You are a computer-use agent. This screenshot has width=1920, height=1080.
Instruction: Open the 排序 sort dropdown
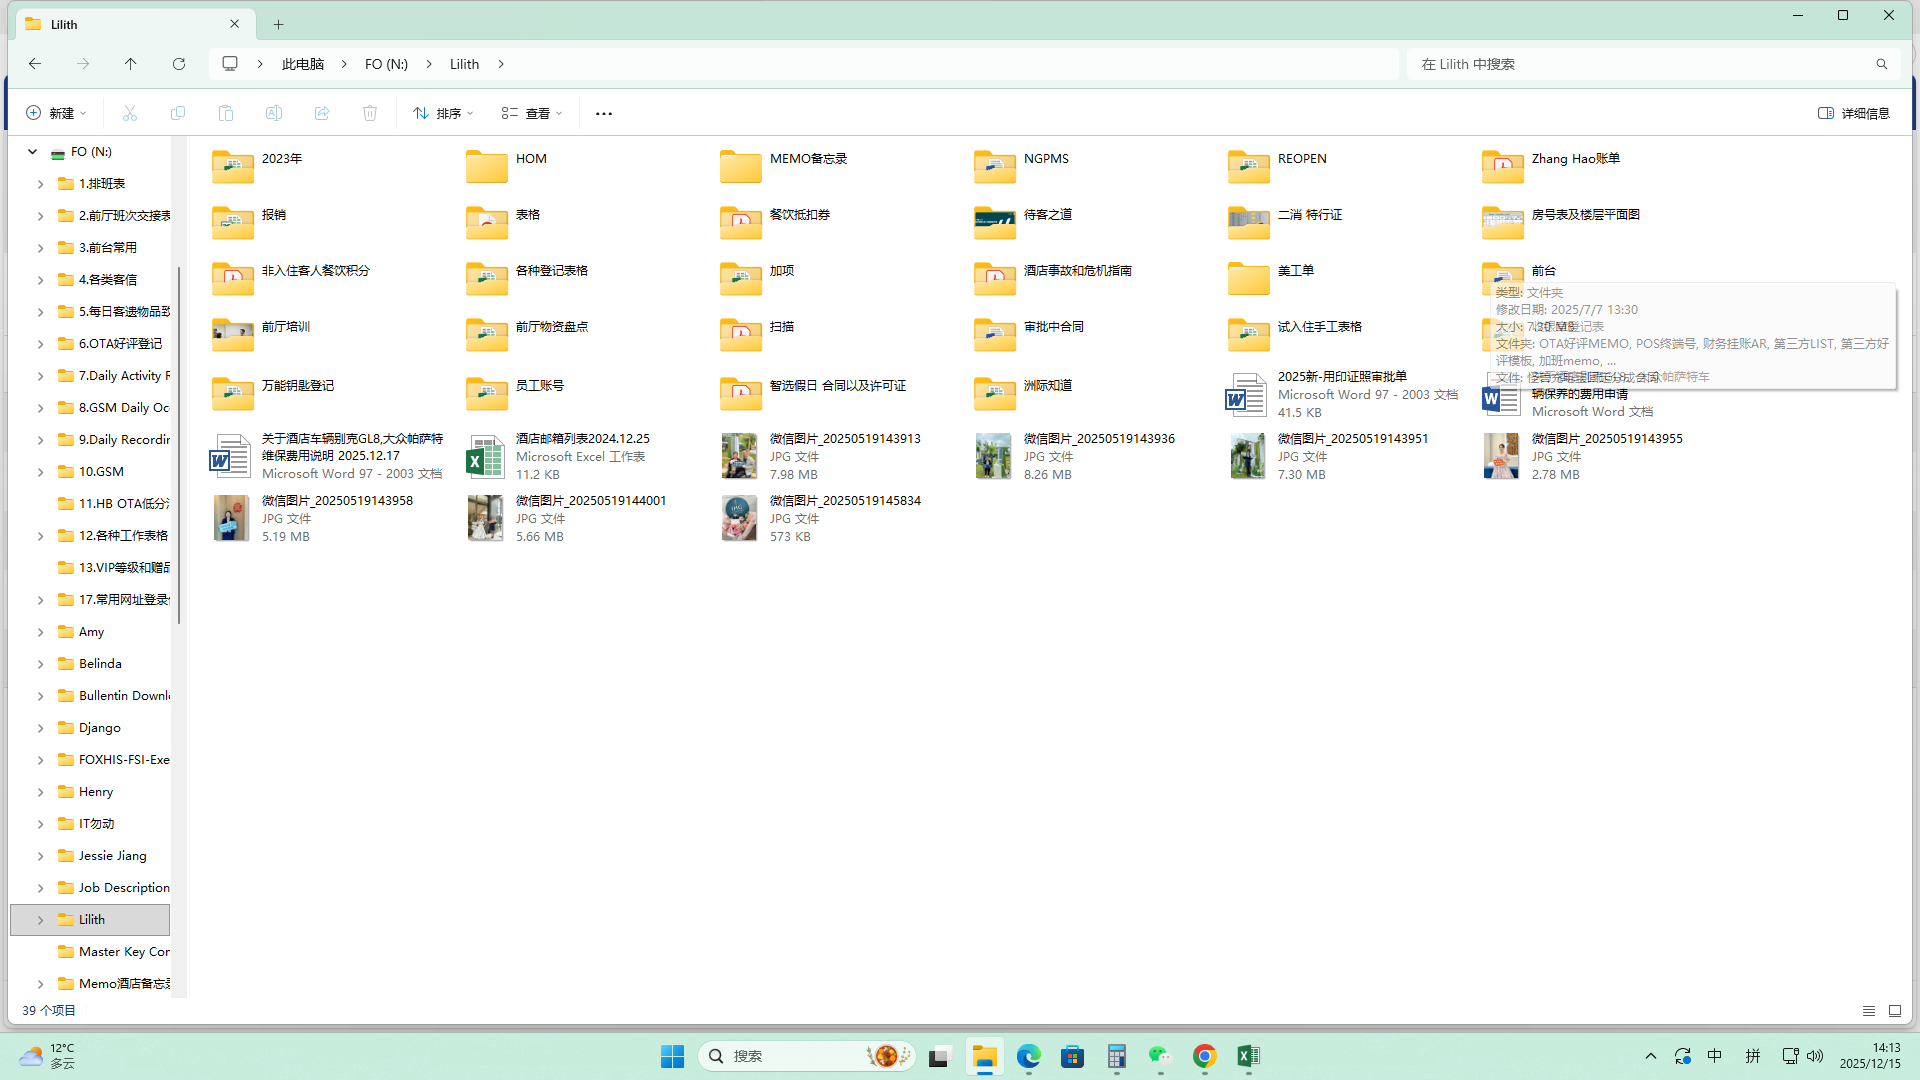(443, 113)
